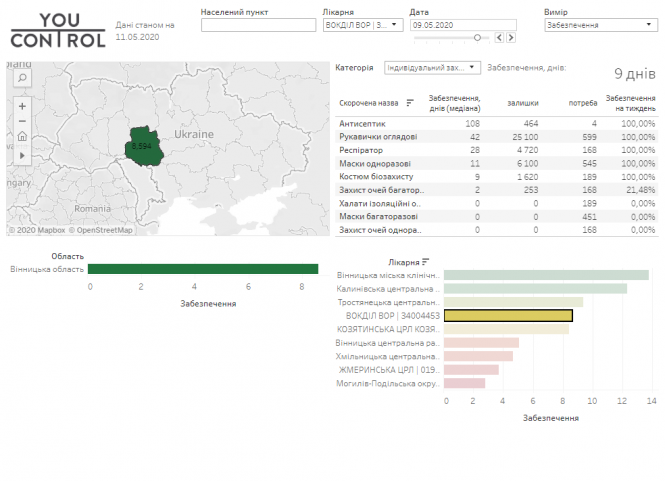Open the Вимір dropdown

coord(601,25)
